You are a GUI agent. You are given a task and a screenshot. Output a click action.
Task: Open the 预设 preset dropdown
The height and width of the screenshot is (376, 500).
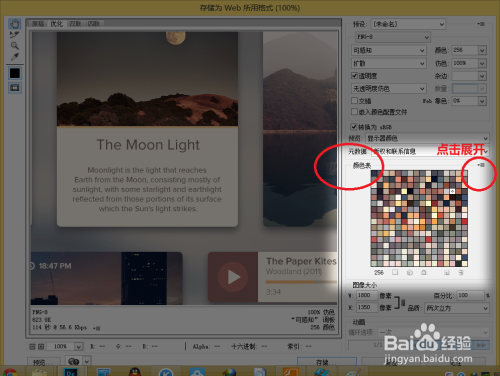click(408, 24)
